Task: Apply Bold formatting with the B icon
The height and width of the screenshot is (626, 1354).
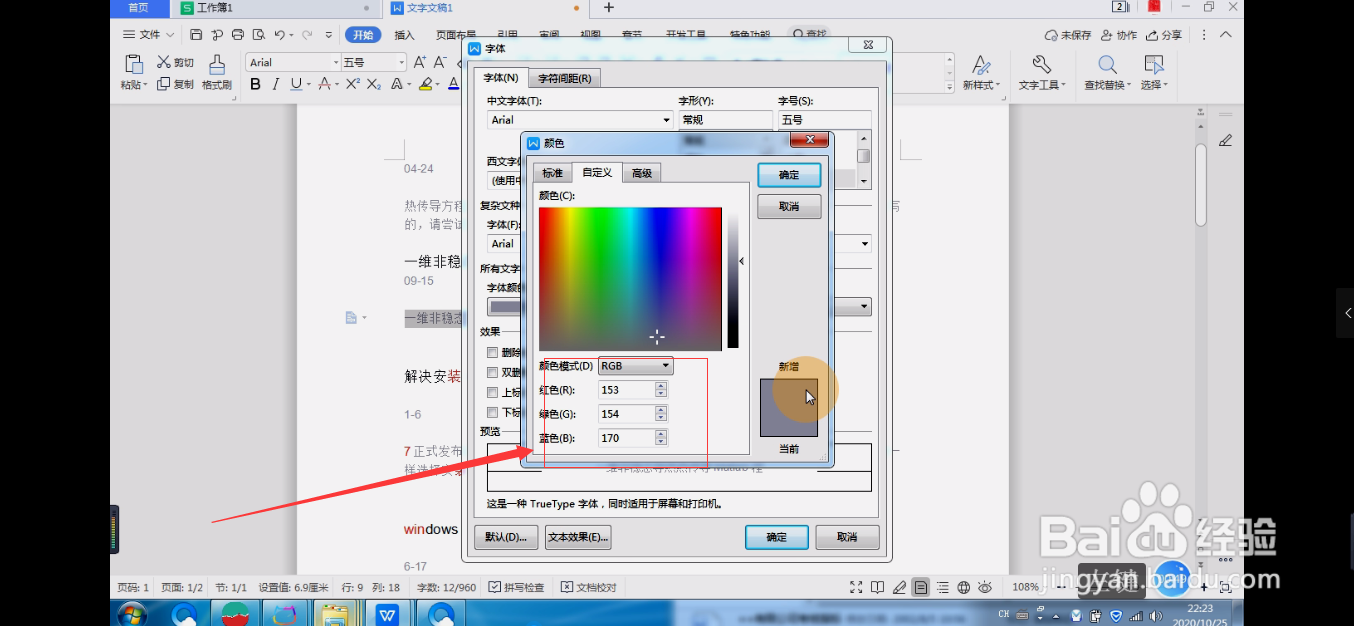Action: pos(254,83)
